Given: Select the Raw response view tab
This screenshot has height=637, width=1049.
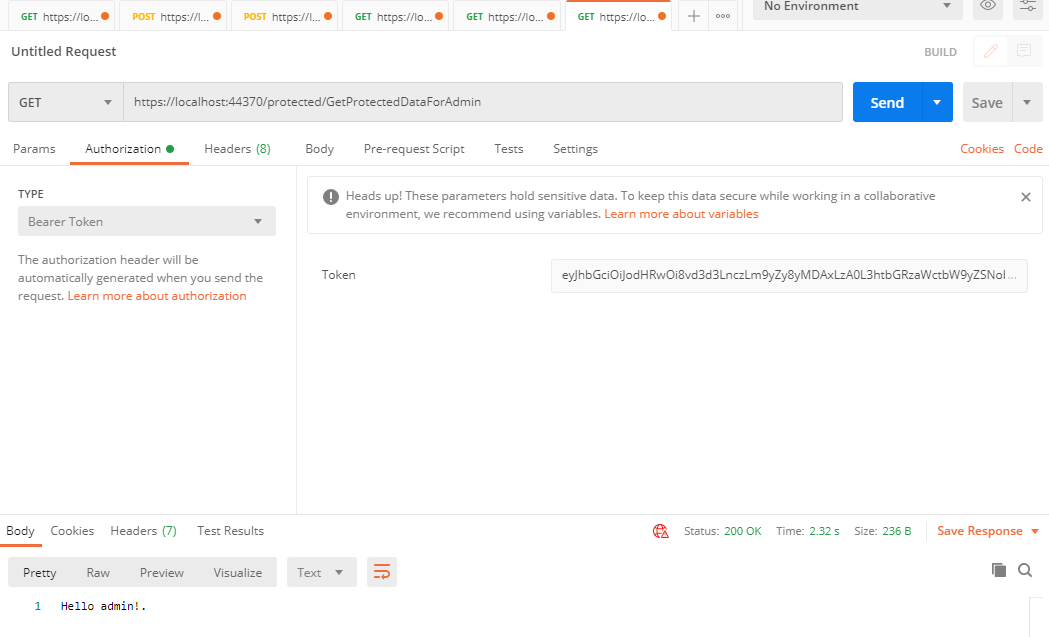Looking at the screenshot, I should (x=97, y=572).
